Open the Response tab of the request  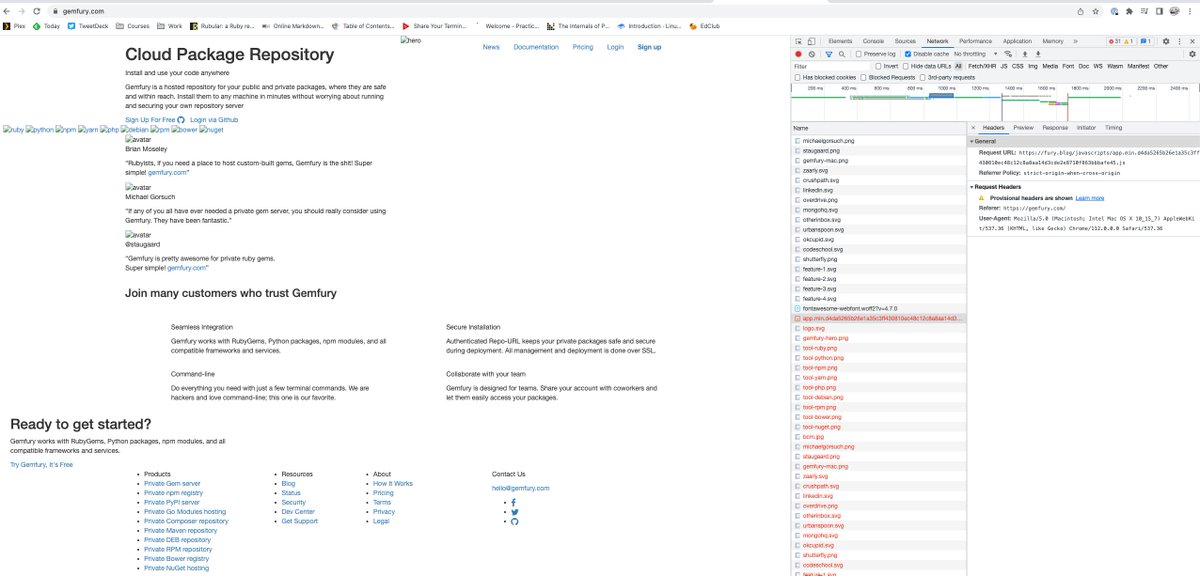1055,128
